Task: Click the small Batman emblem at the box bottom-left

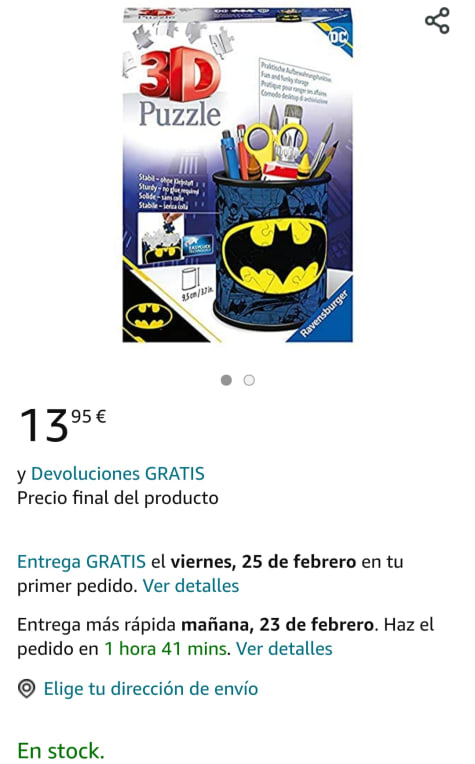Action: click(x=149, y=316)
